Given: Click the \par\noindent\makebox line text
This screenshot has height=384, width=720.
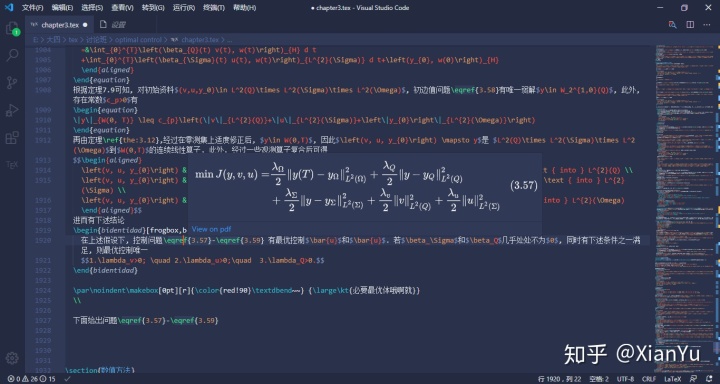Looking at the screenshot, I should pyautogui.click(x=247, y=290).
